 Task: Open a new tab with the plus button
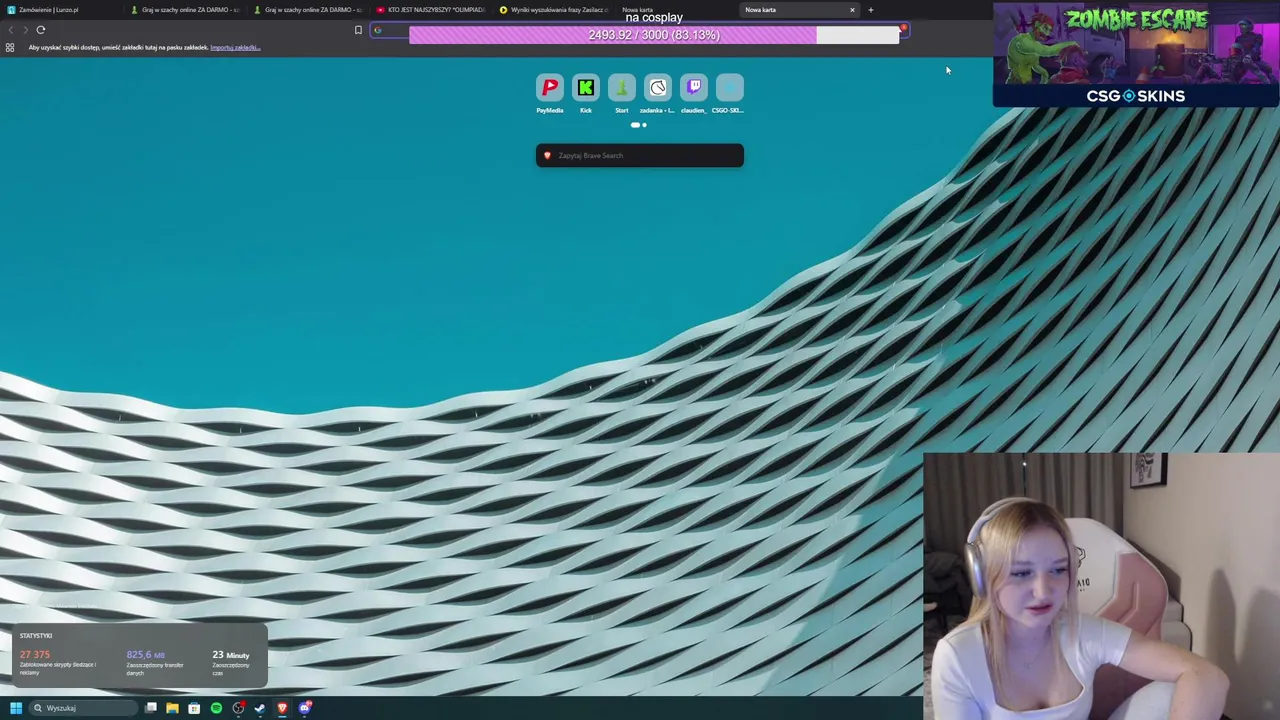870,10
